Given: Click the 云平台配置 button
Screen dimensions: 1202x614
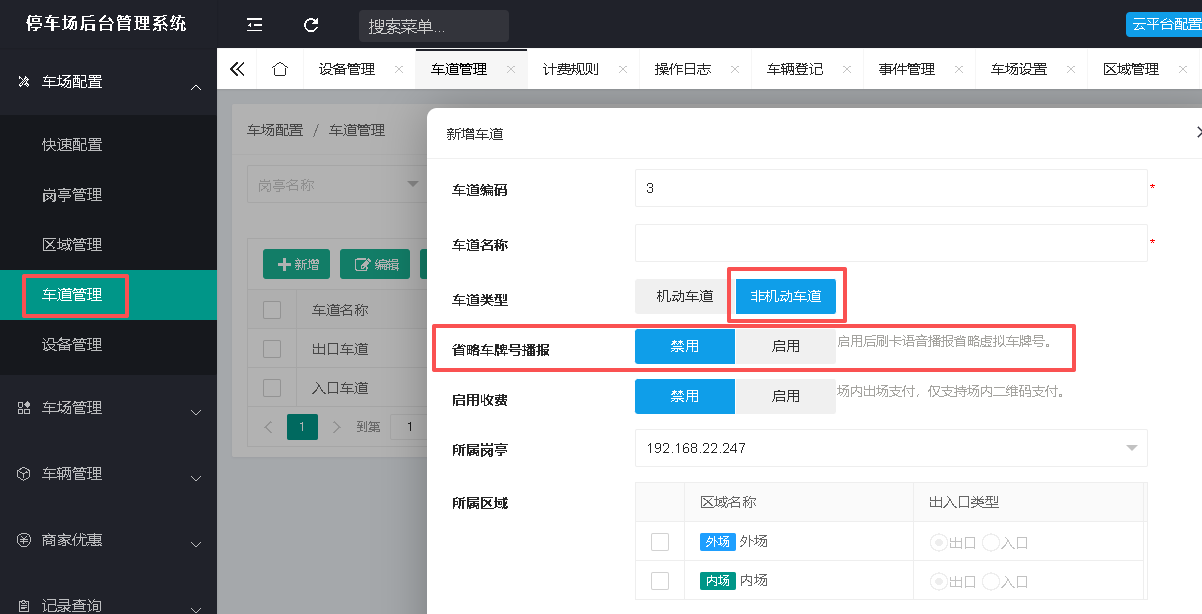Looking at the screenshot, I should point(1164,25).
